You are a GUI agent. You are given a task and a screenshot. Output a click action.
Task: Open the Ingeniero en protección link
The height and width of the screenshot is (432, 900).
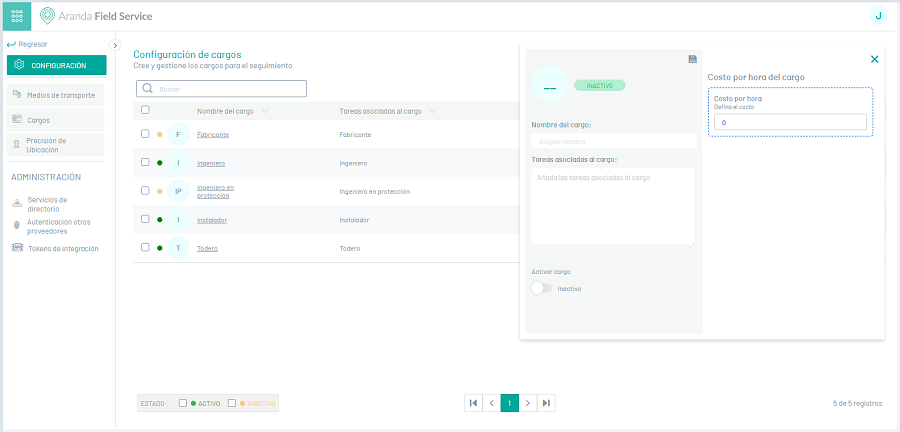click(215, 191)
